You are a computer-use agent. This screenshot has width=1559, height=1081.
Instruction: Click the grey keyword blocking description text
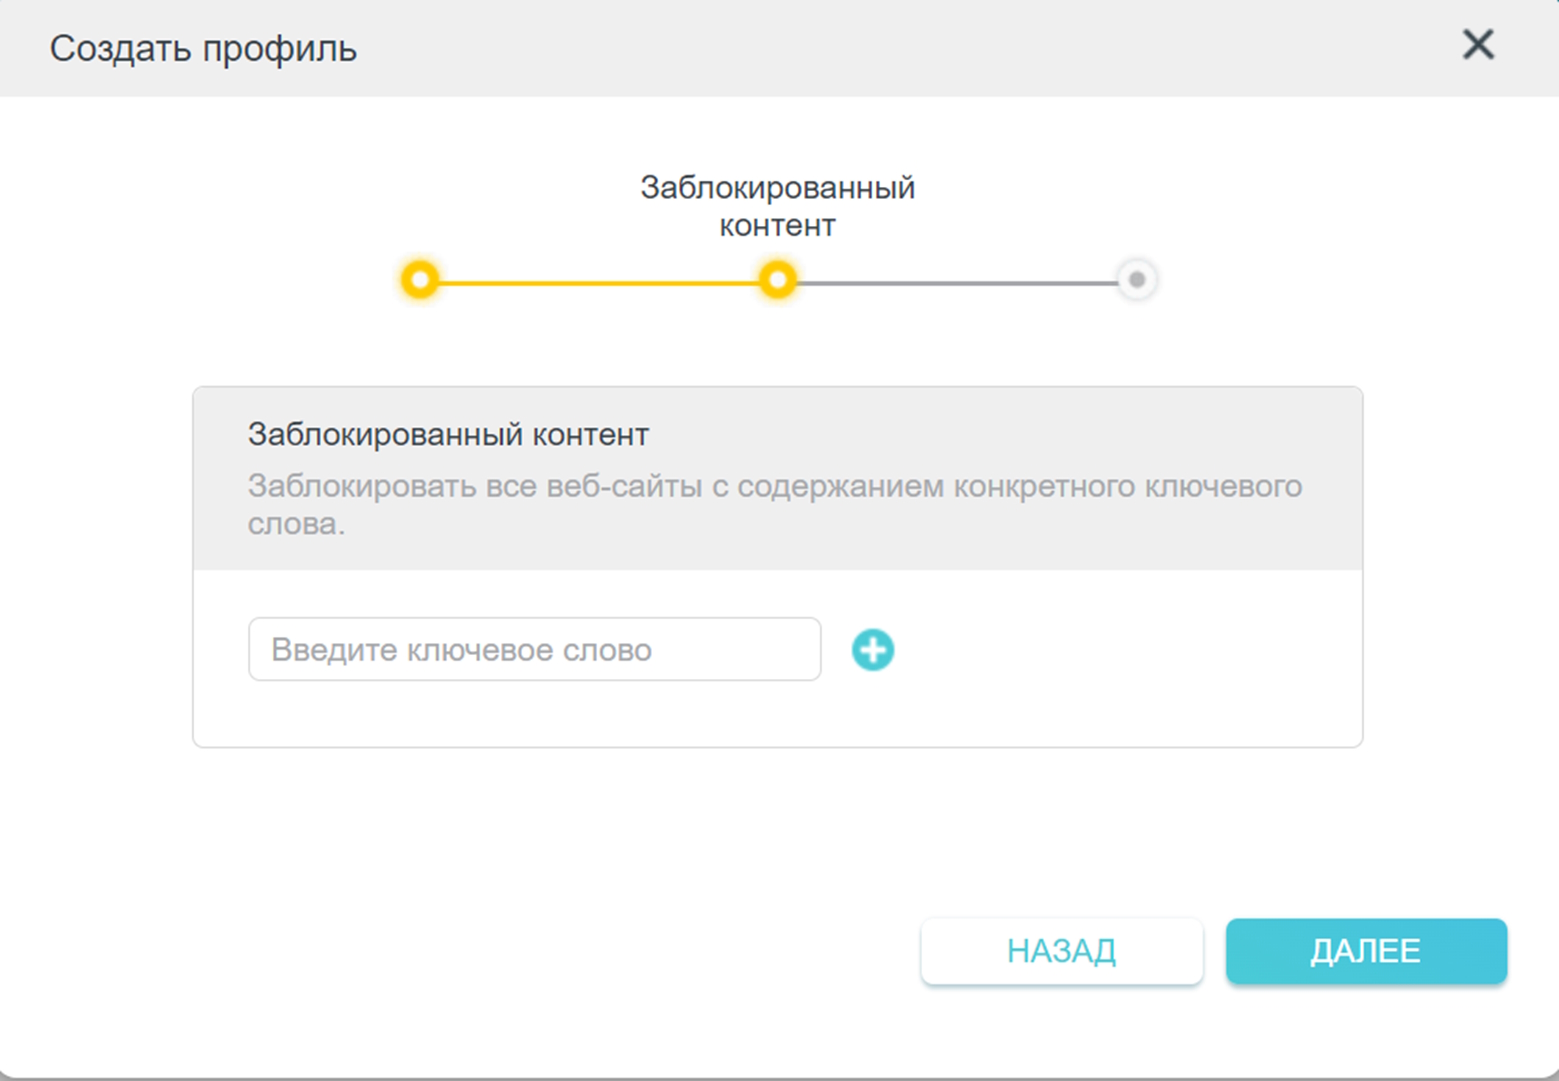point(774,487)
